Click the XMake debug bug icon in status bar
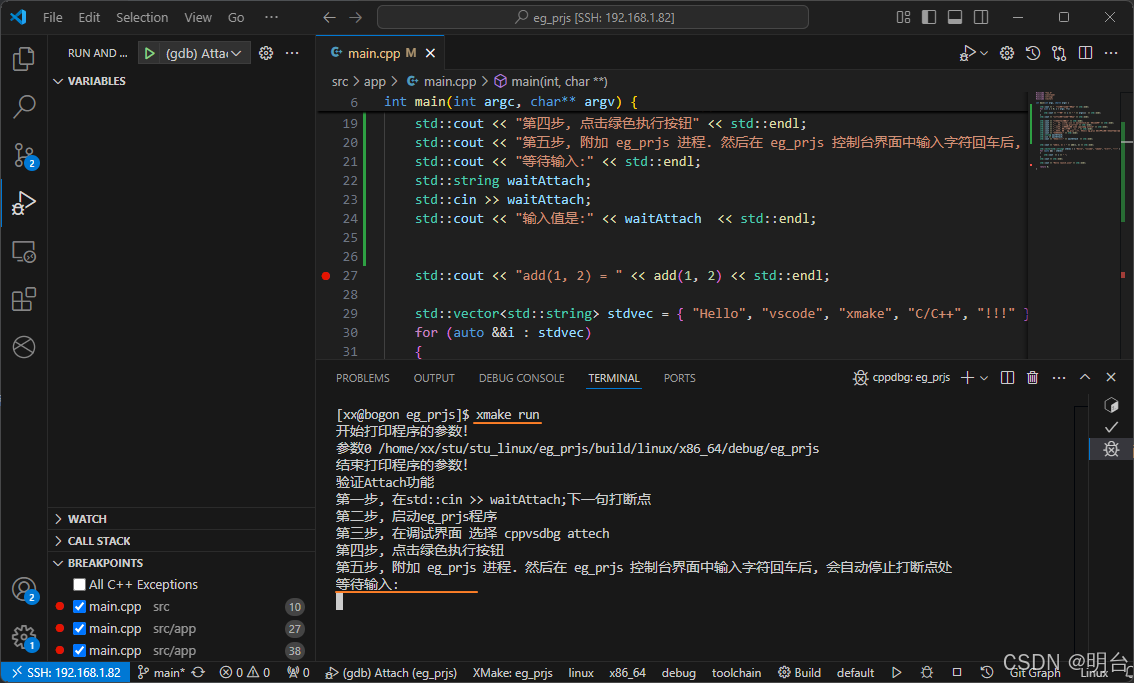This screenshot has height=683, width=1134. click(x=926, y=672)
